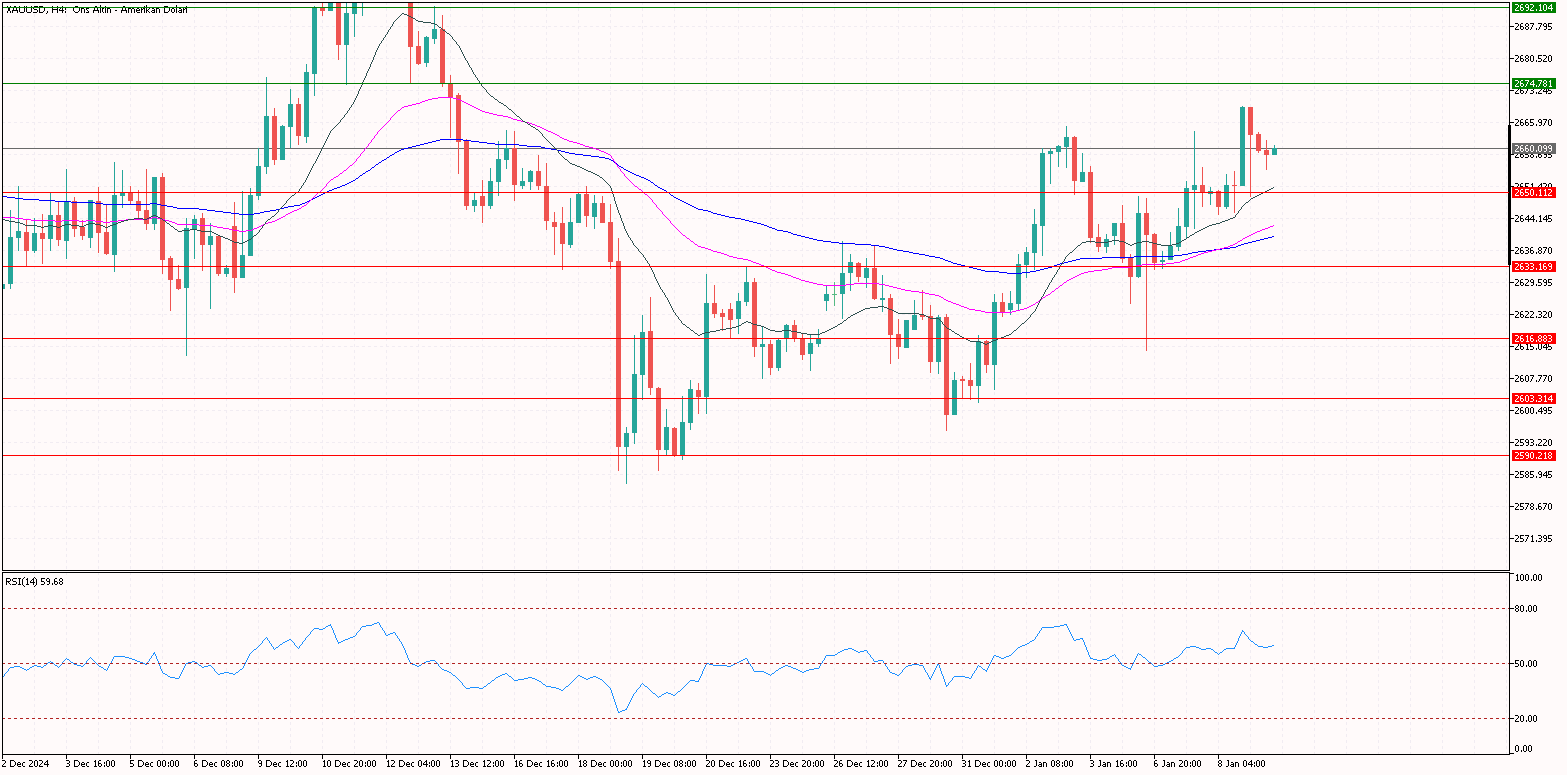Click the 2578.670 price axis value
The height and width of the screenshot is (775, 1567).
click(x=1533, y=507)
